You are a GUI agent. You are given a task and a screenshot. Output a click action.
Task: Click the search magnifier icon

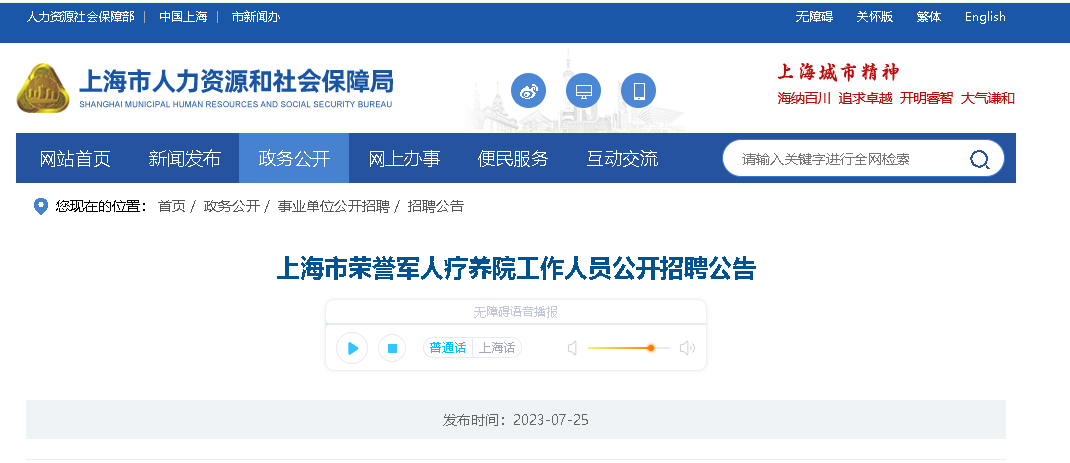tap(979, 159)
